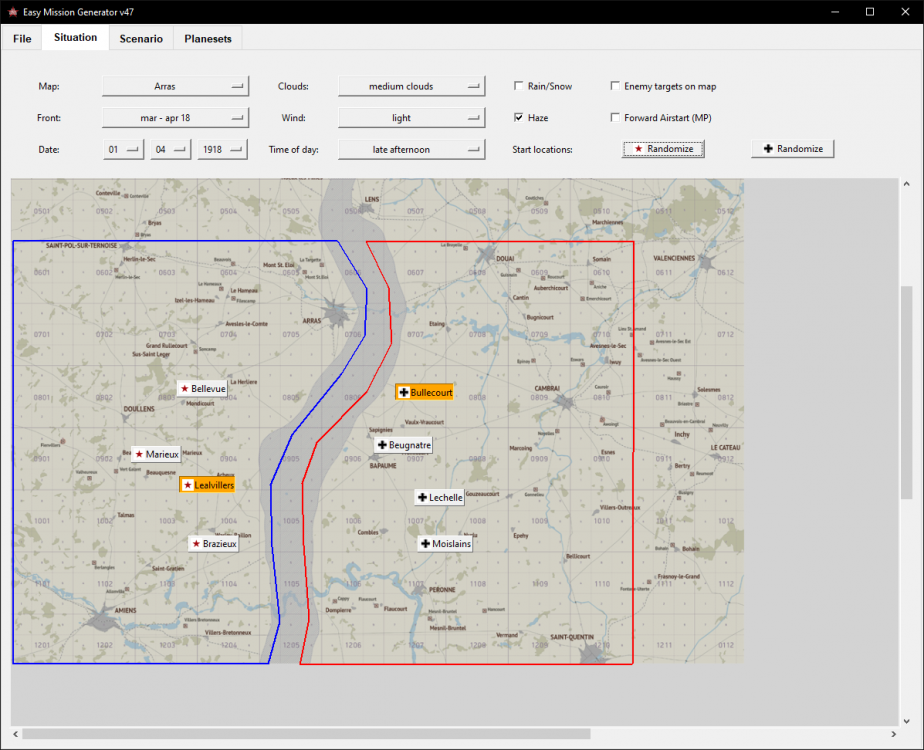Select the Beugnatre airfield marker
The width and height of the screenshot is (924, 750).
[403, 444]
